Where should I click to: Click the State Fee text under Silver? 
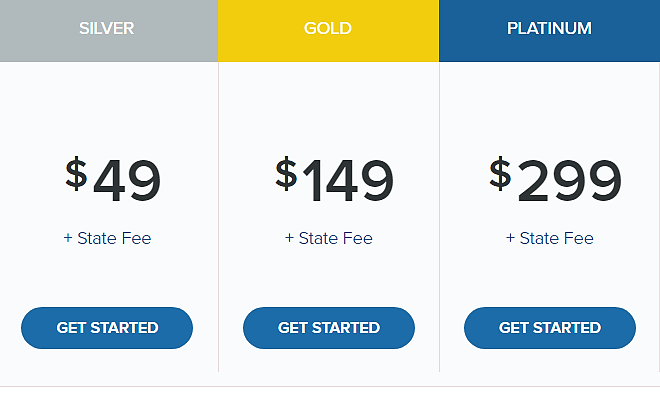(x=114, y=238)
